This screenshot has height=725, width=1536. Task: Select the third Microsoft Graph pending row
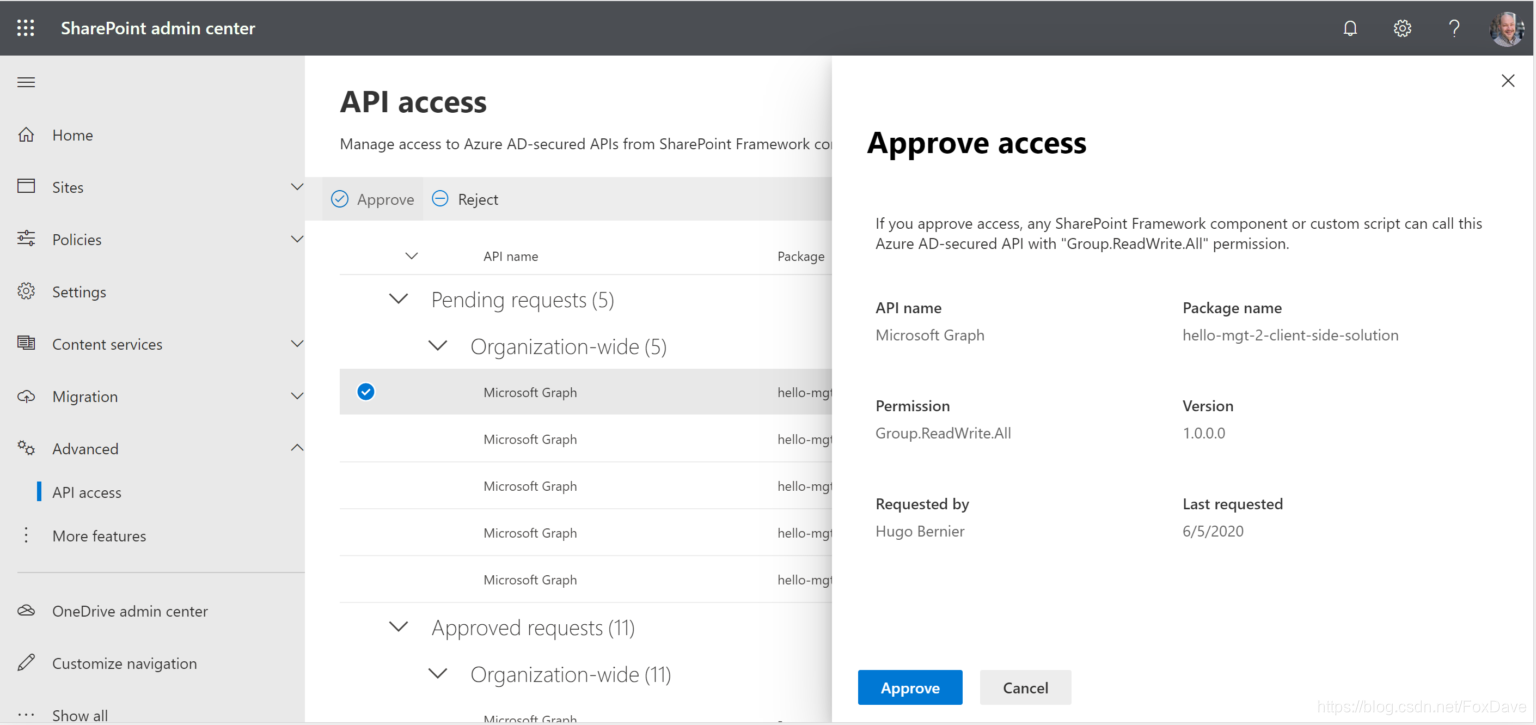pos(586,486)
